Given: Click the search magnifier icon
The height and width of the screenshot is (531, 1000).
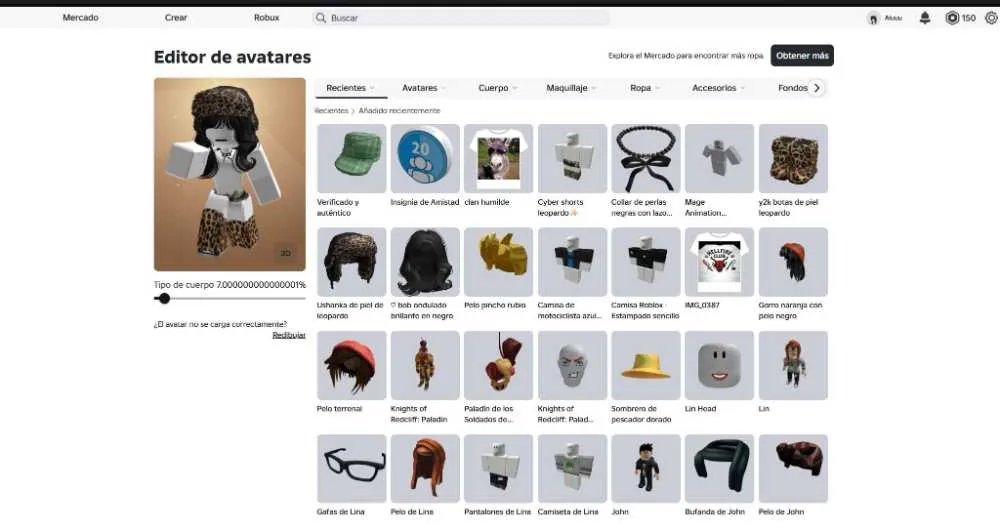Looking at the screenshot, I should (321, 18).
